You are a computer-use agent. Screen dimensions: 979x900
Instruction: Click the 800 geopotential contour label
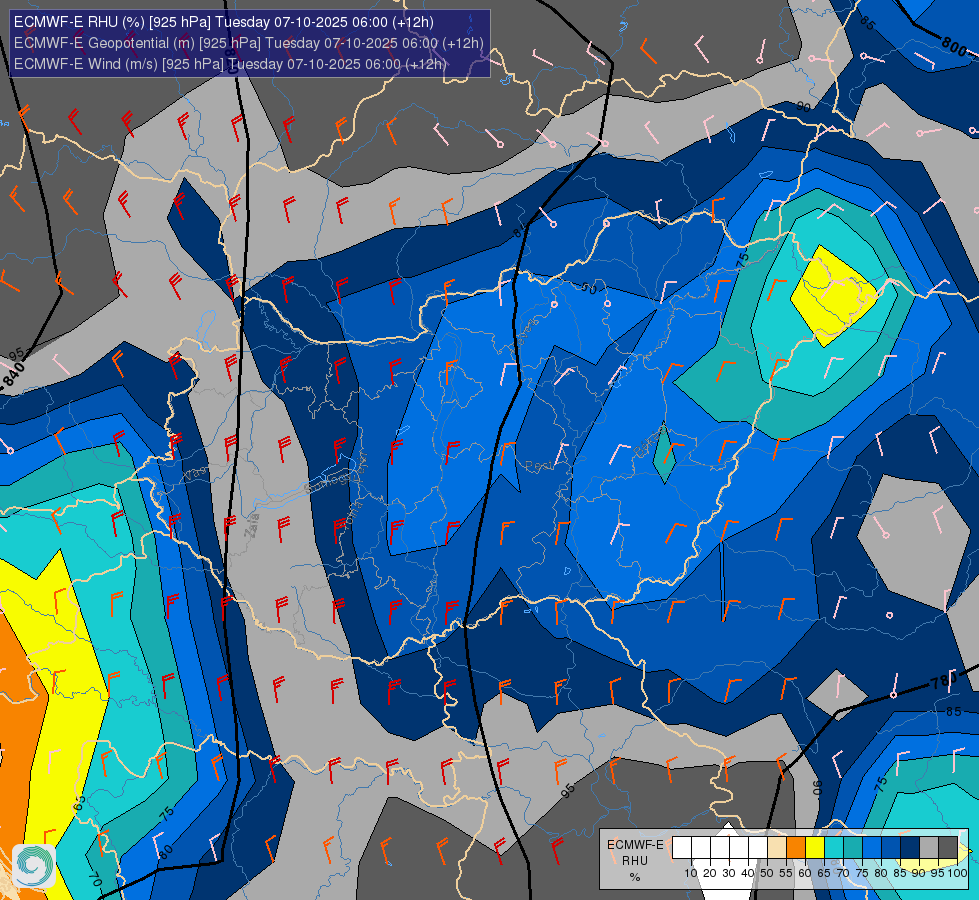tap(954, 46)
